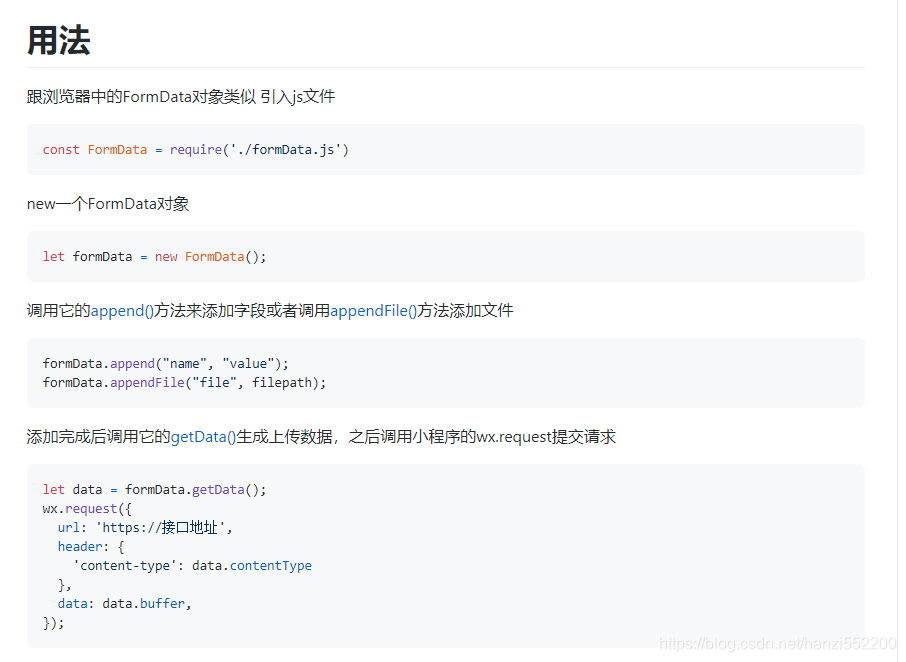Click the 'header: {' code line

coord(91,546)
